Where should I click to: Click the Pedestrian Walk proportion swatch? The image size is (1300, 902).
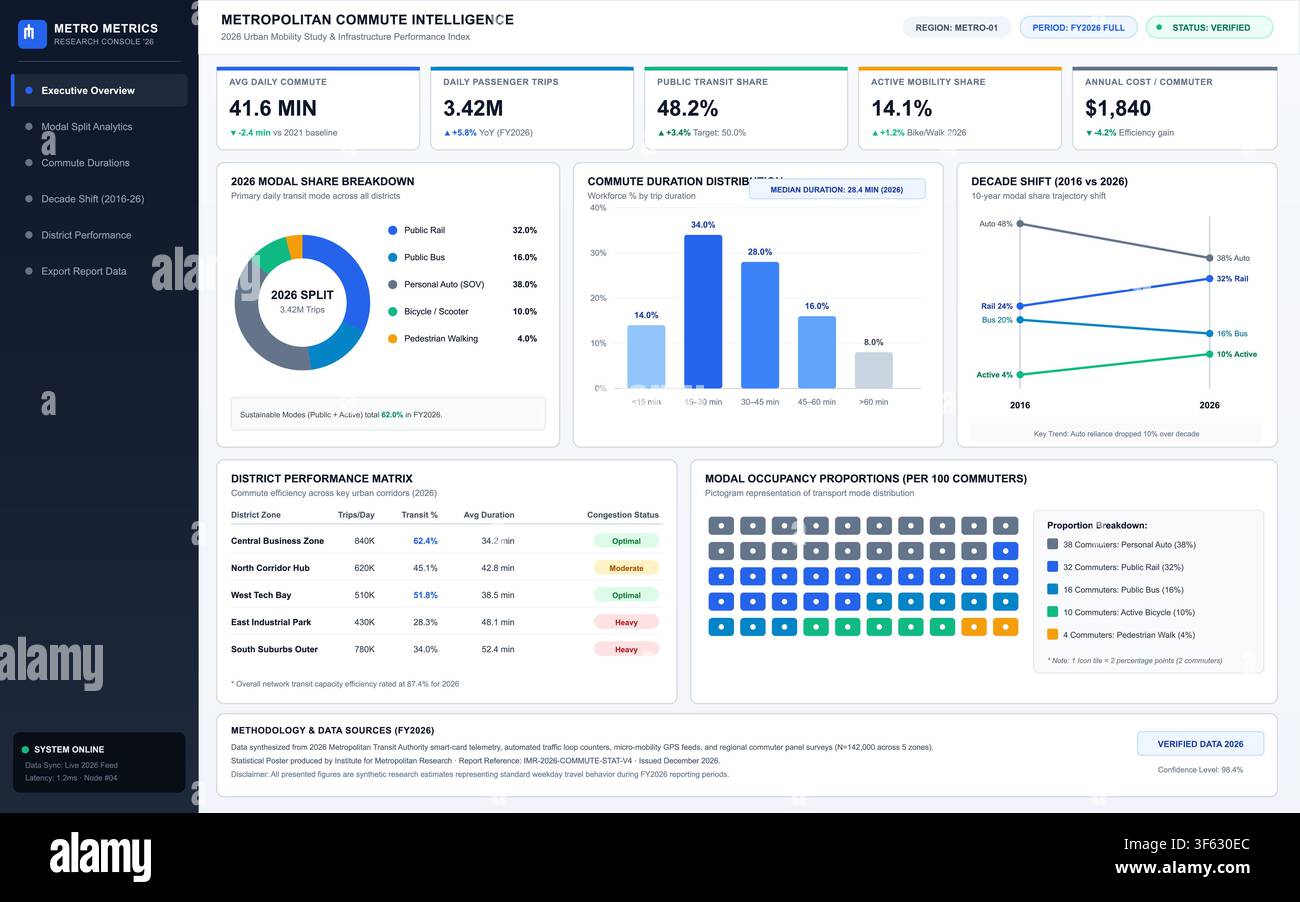pyautogui.click(x=1052, y=634)
